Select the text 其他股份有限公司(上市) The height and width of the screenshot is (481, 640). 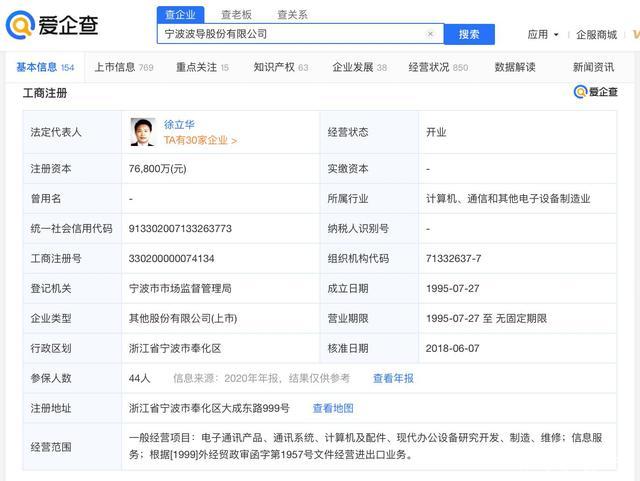click(183, 318)
